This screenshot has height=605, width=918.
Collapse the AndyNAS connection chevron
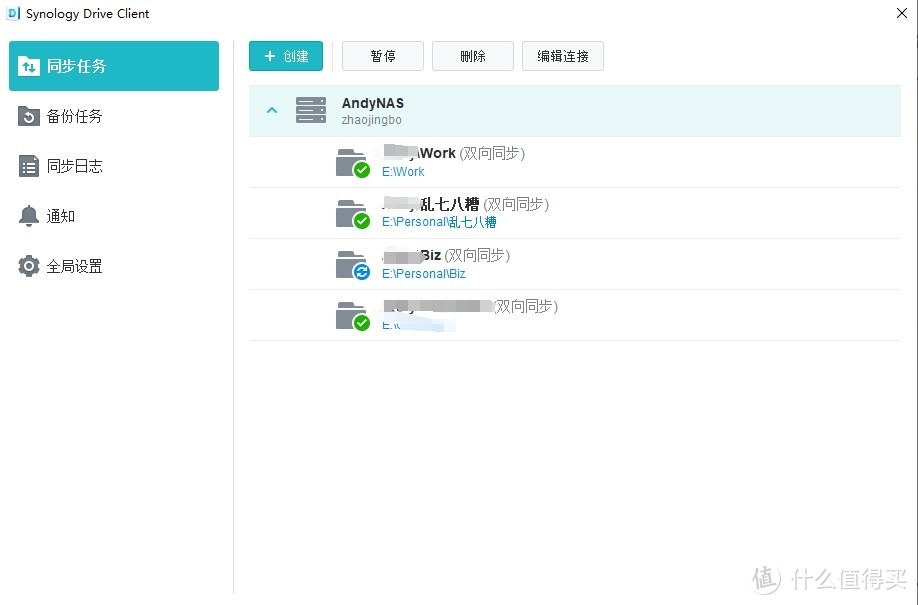[272, 110]
